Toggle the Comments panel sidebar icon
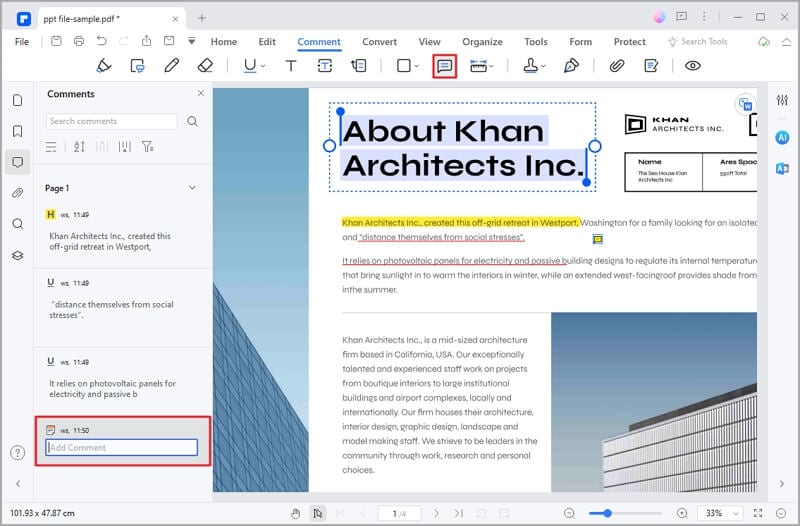The width and height of the screenshot is (800, 526). 17,163
